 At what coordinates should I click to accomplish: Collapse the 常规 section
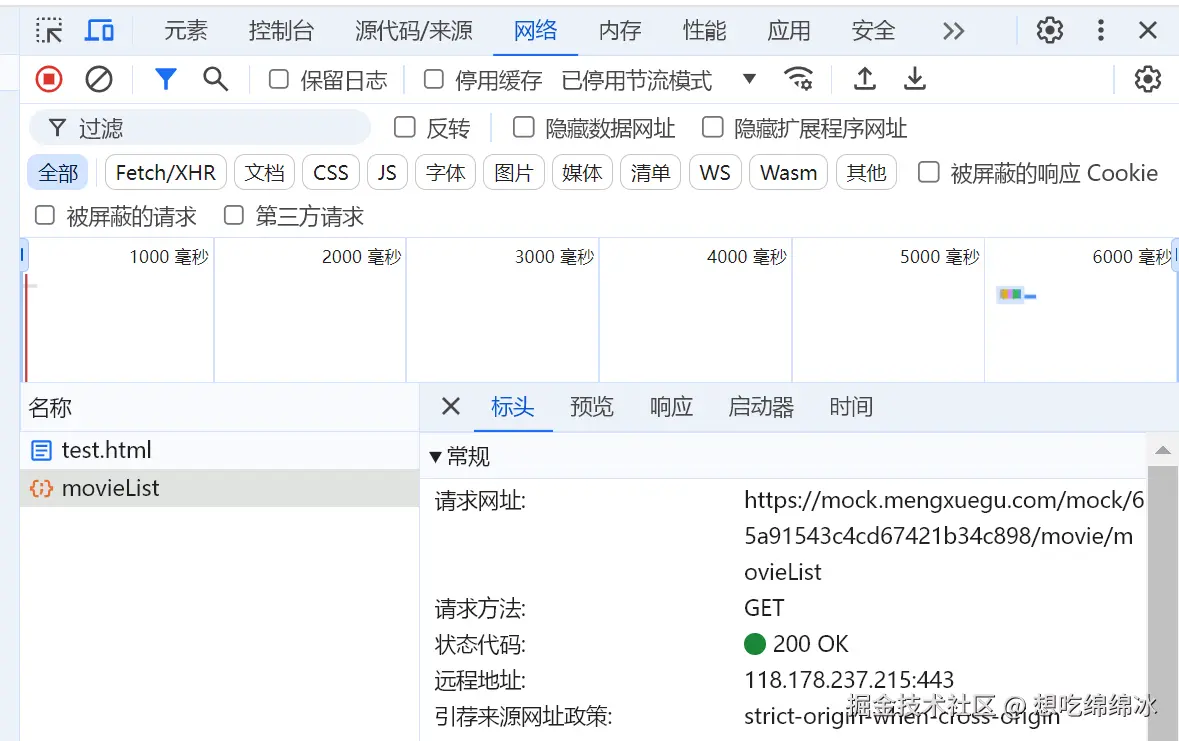(433, 456)
